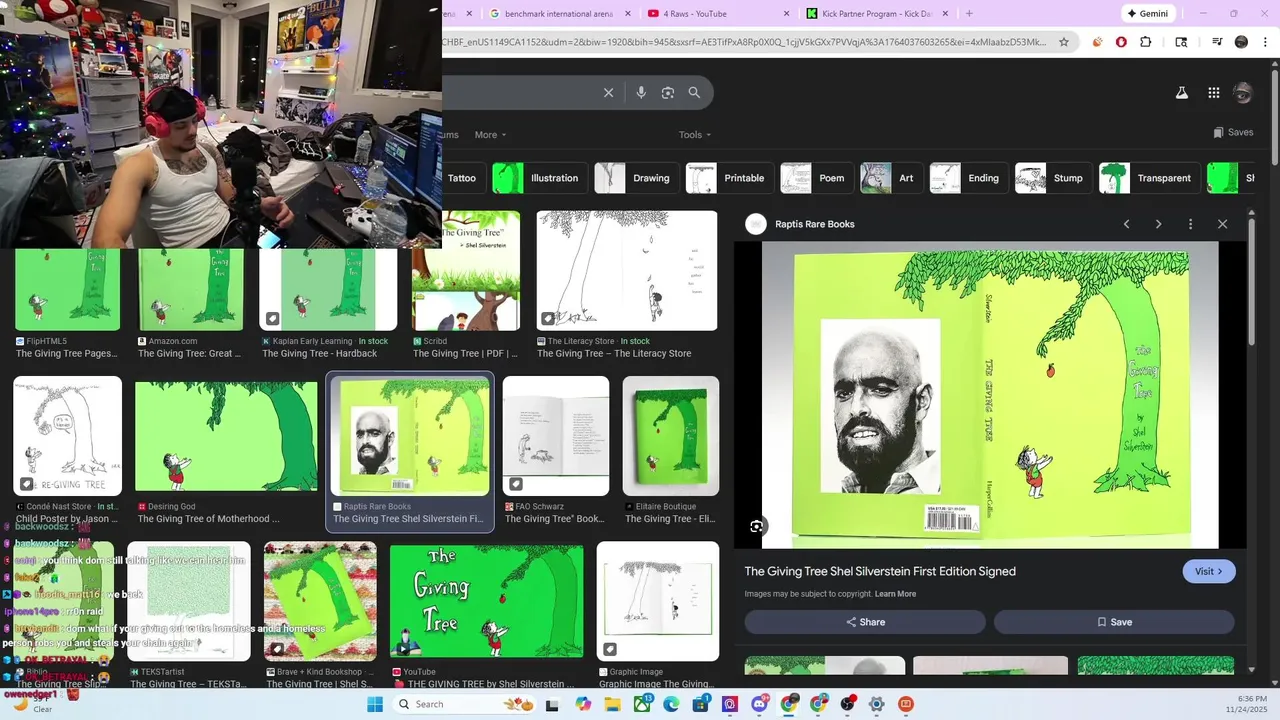Open the Google account profile picture
The height and width of the screenshot is (720, 1280).
(x=1243, y=93)
